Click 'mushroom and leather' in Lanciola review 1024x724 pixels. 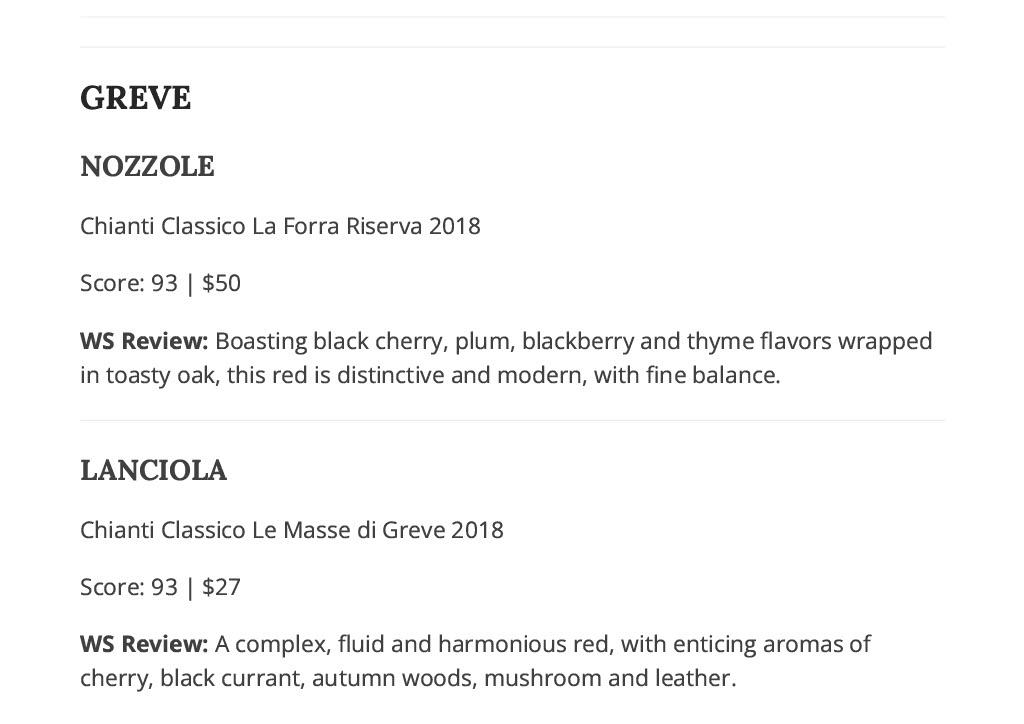coord(608,678)
